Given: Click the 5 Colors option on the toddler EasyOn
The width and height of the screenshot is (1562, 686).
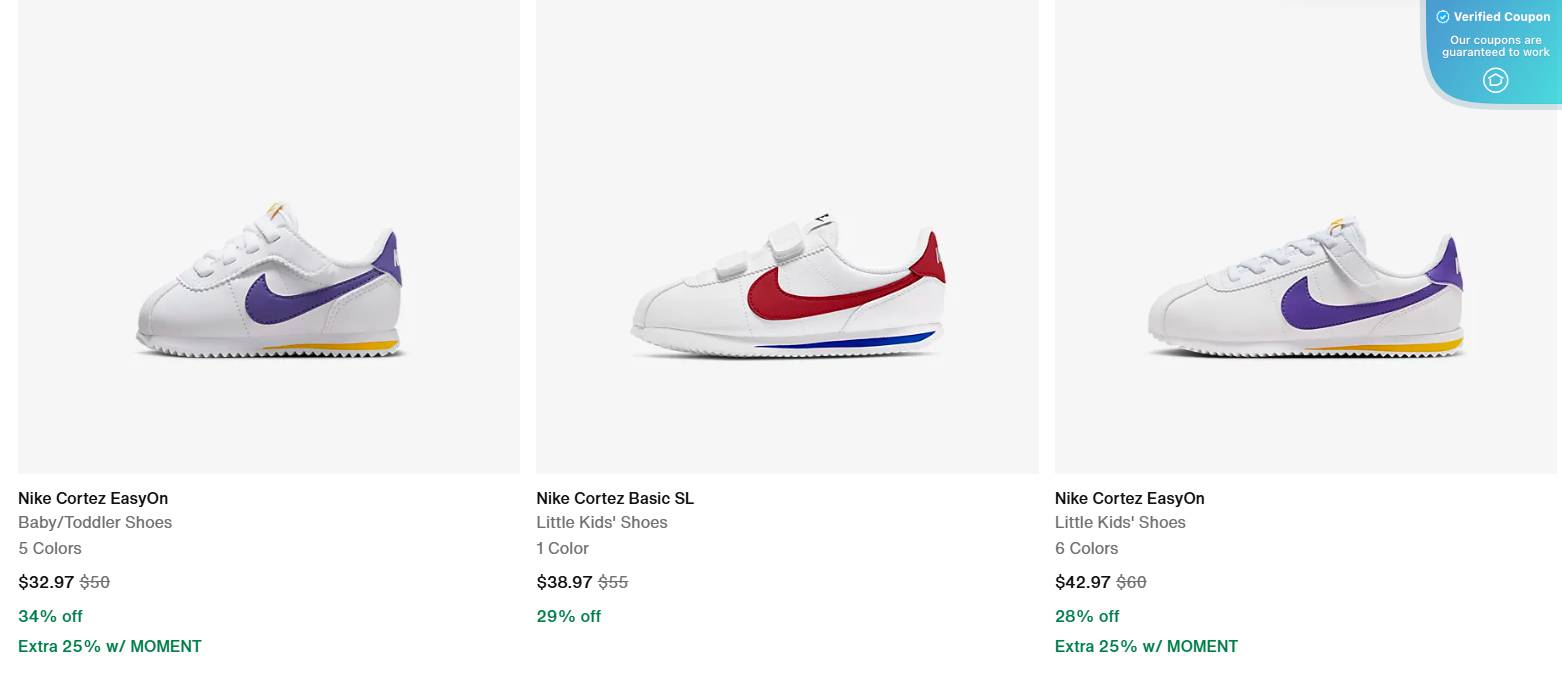Looking at the screenshot, I should [x=50, y=548].
